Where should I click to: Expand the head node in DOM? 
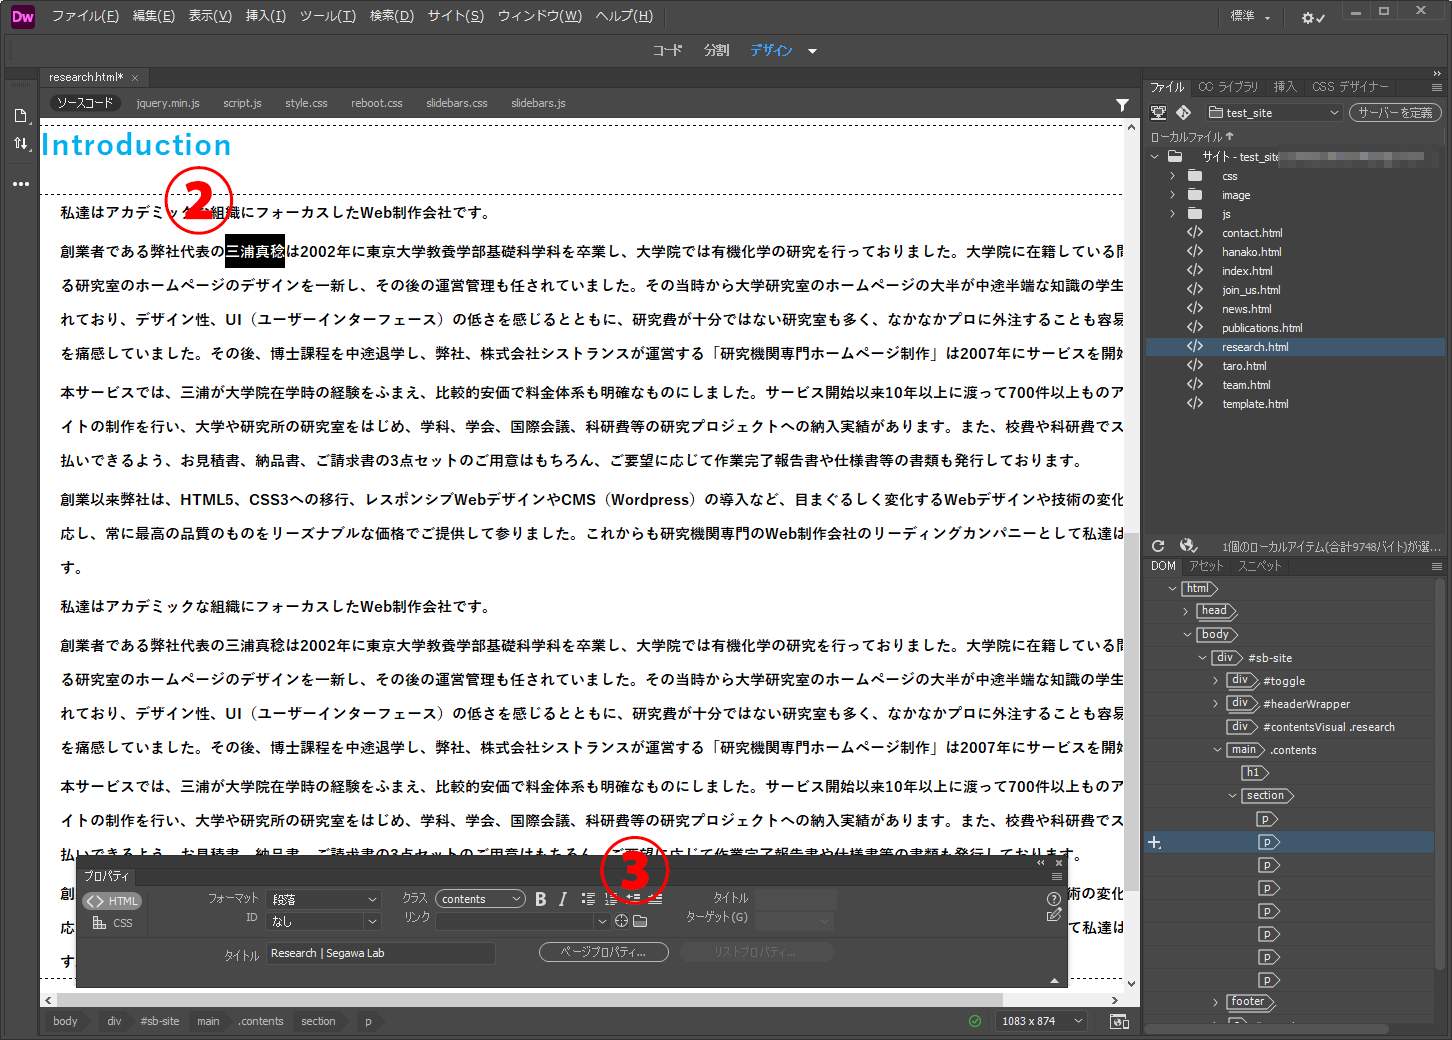tap(1186, 611)
